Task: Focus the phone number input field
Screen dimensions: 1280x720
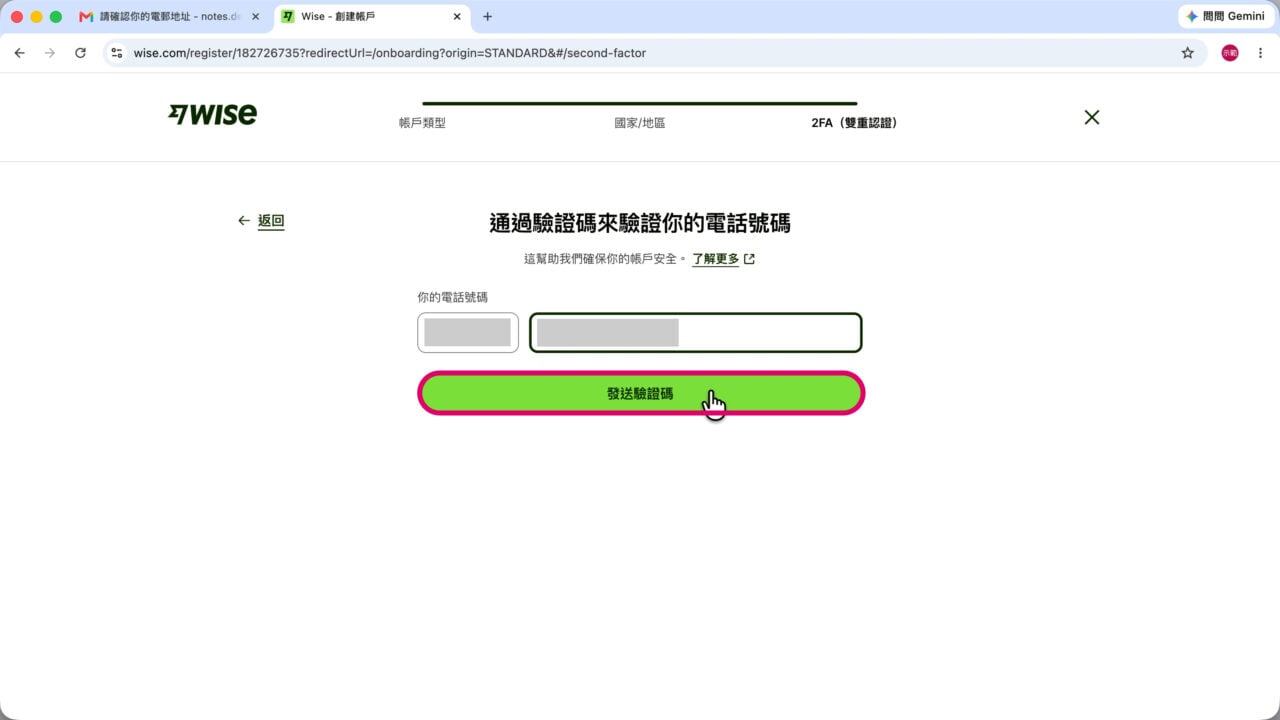Action: [x=695, y=333]
